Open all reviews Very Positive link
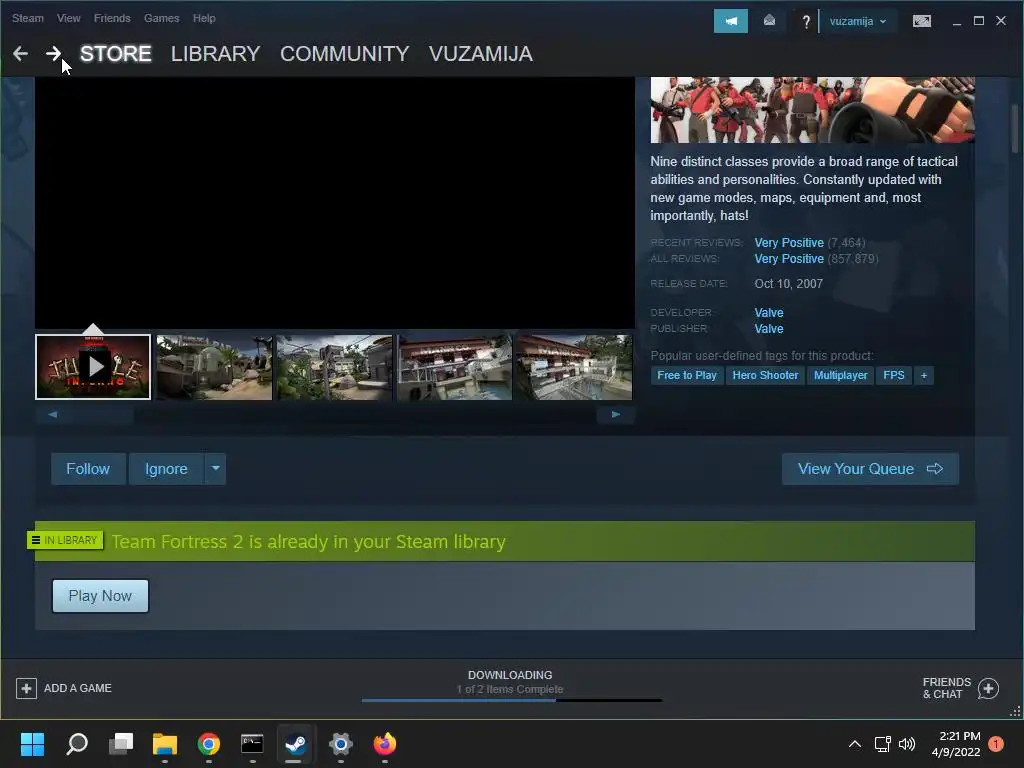Image resolution: width=1024 pixels, height=768 pixels. [x=789, y=259]
